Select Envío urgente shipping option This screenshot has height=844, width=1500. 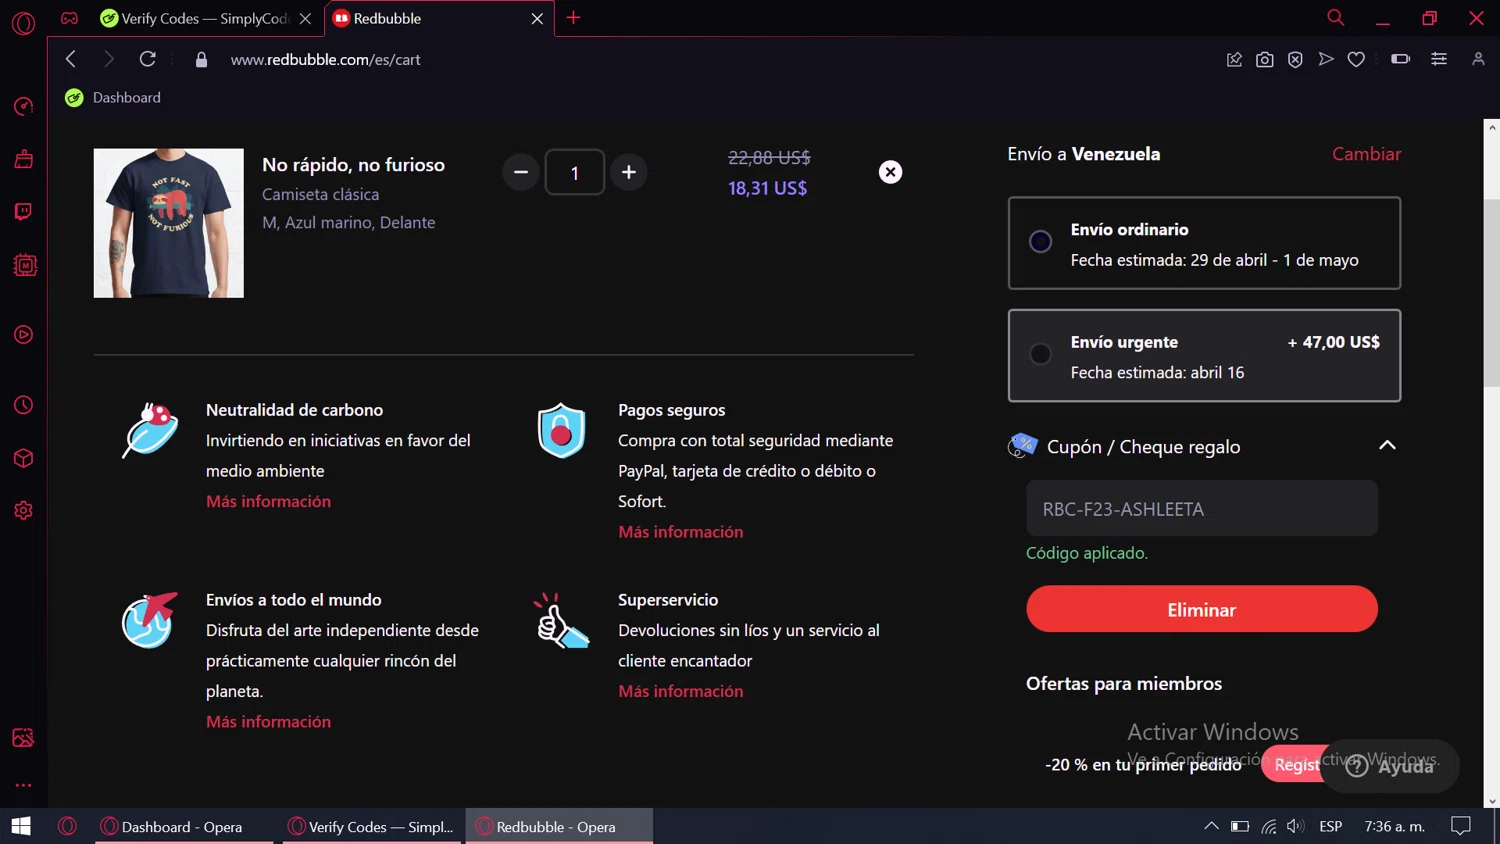tap(1204, 356)
